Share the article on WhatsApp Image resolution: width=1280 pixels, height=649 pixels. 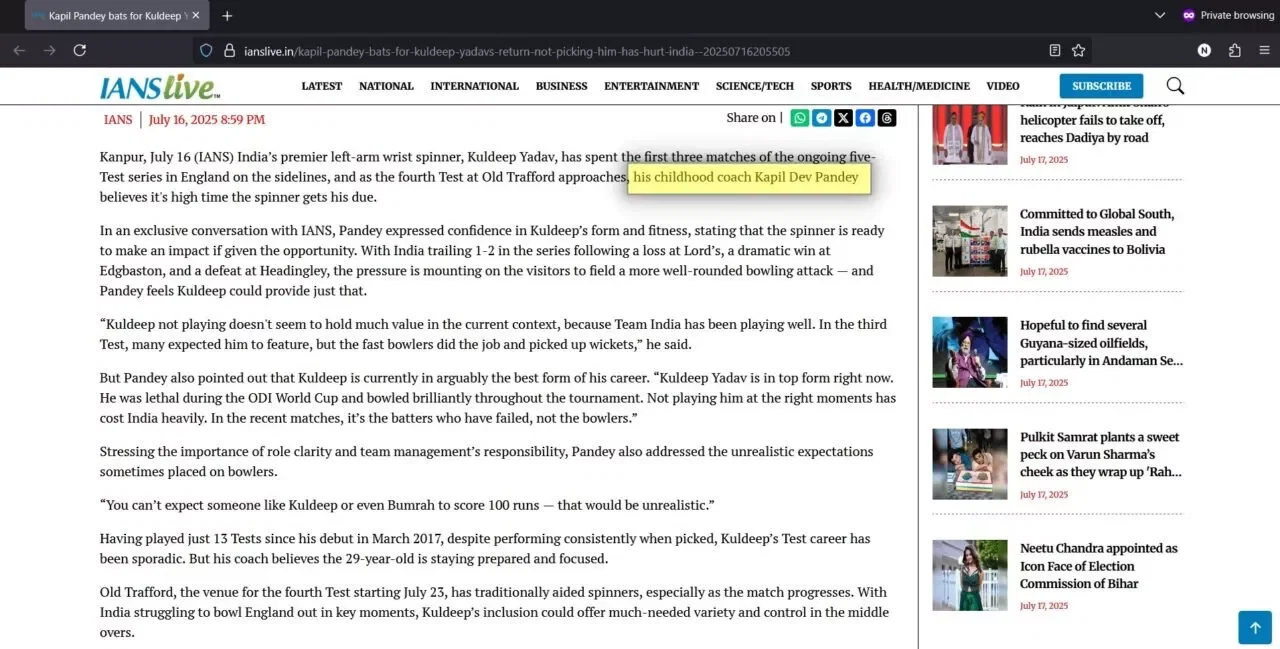click(x=800, y=118)
